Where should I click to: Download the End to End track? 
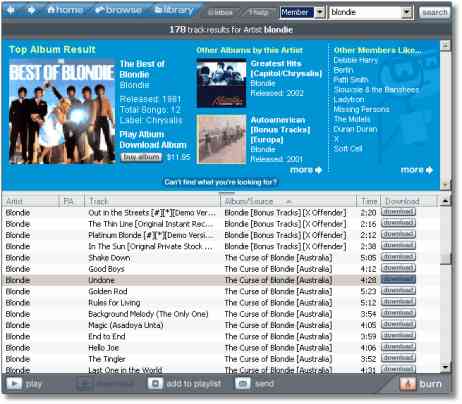[398, 336]
